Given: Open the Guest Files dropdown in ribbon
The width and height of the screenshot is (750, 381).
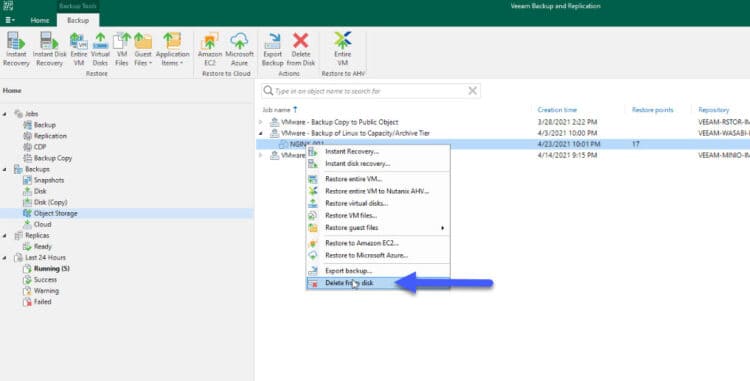Looking at the screenshot, I should click(143, 49).
